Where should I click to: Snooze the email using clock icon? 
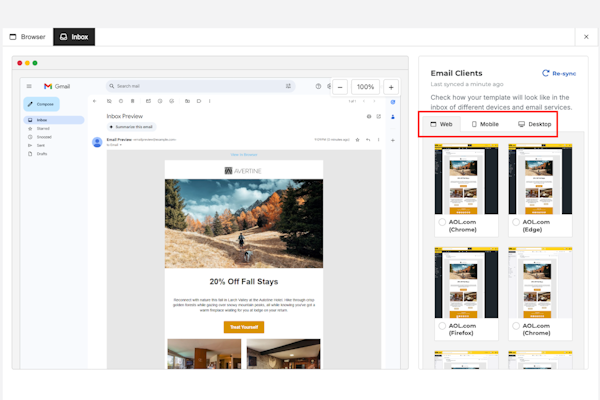pyautogui.click(x=160, y=101)
